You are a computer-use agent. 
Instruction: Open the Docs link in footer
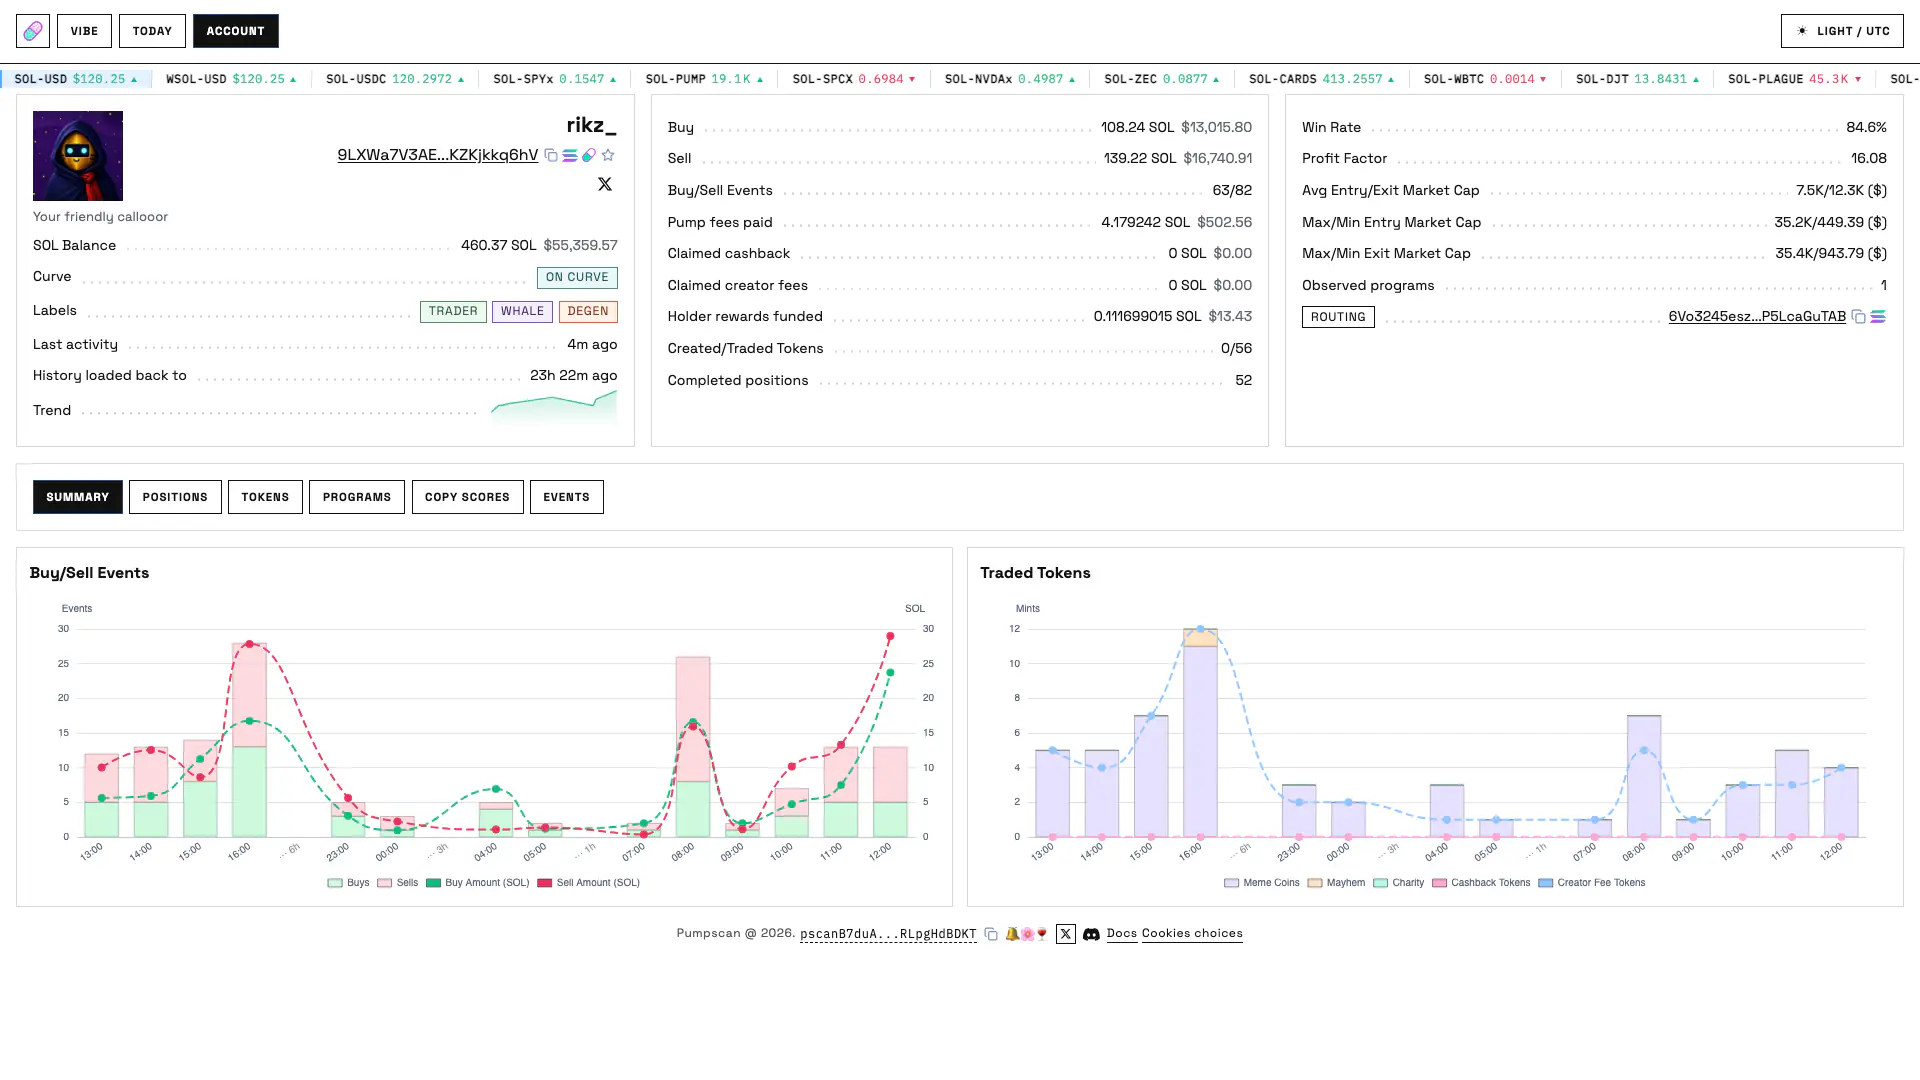point(1122,934)
